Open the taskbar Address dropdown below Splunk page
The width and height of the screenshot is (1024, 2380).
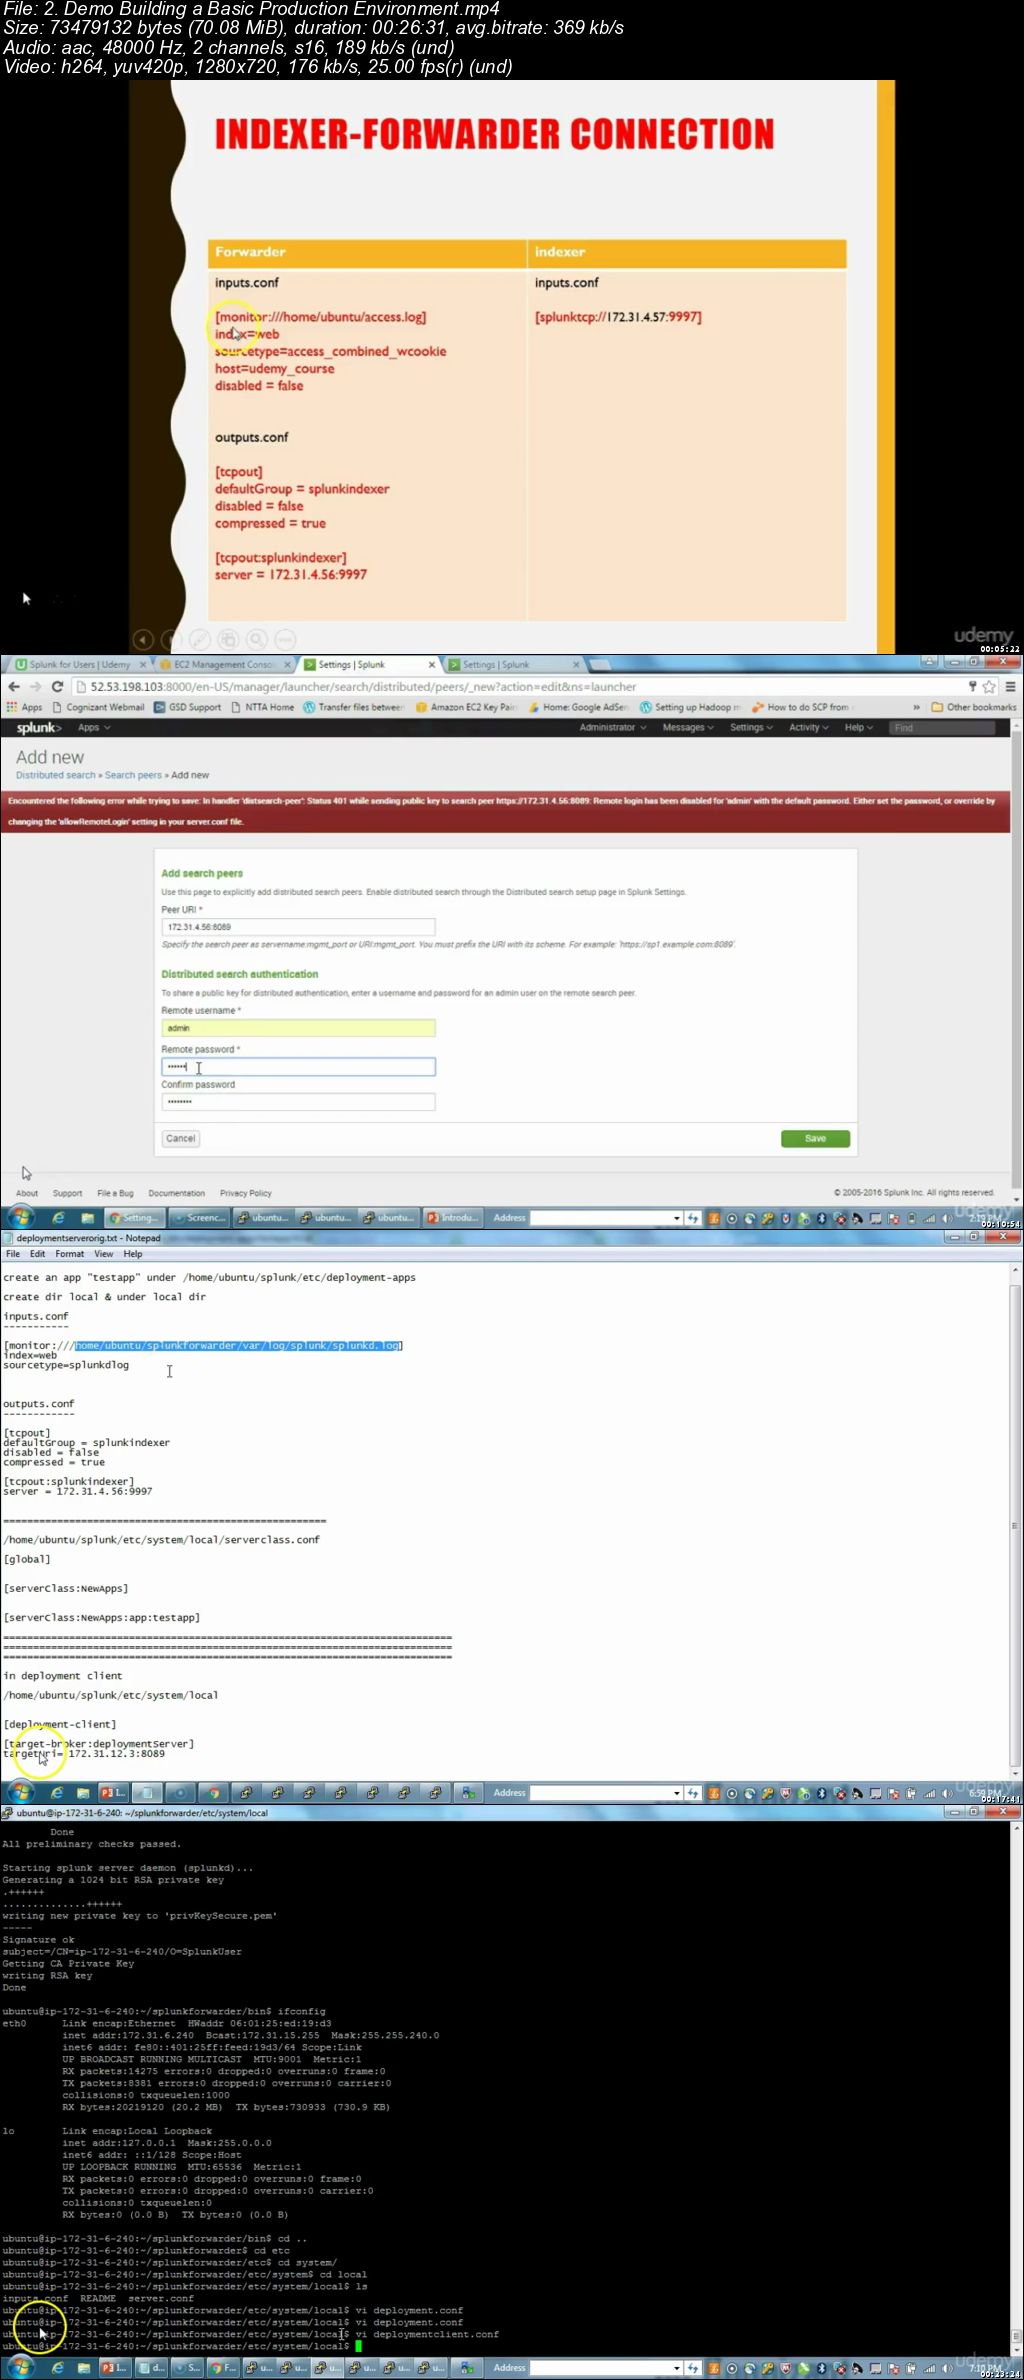tap(677, 1218)
